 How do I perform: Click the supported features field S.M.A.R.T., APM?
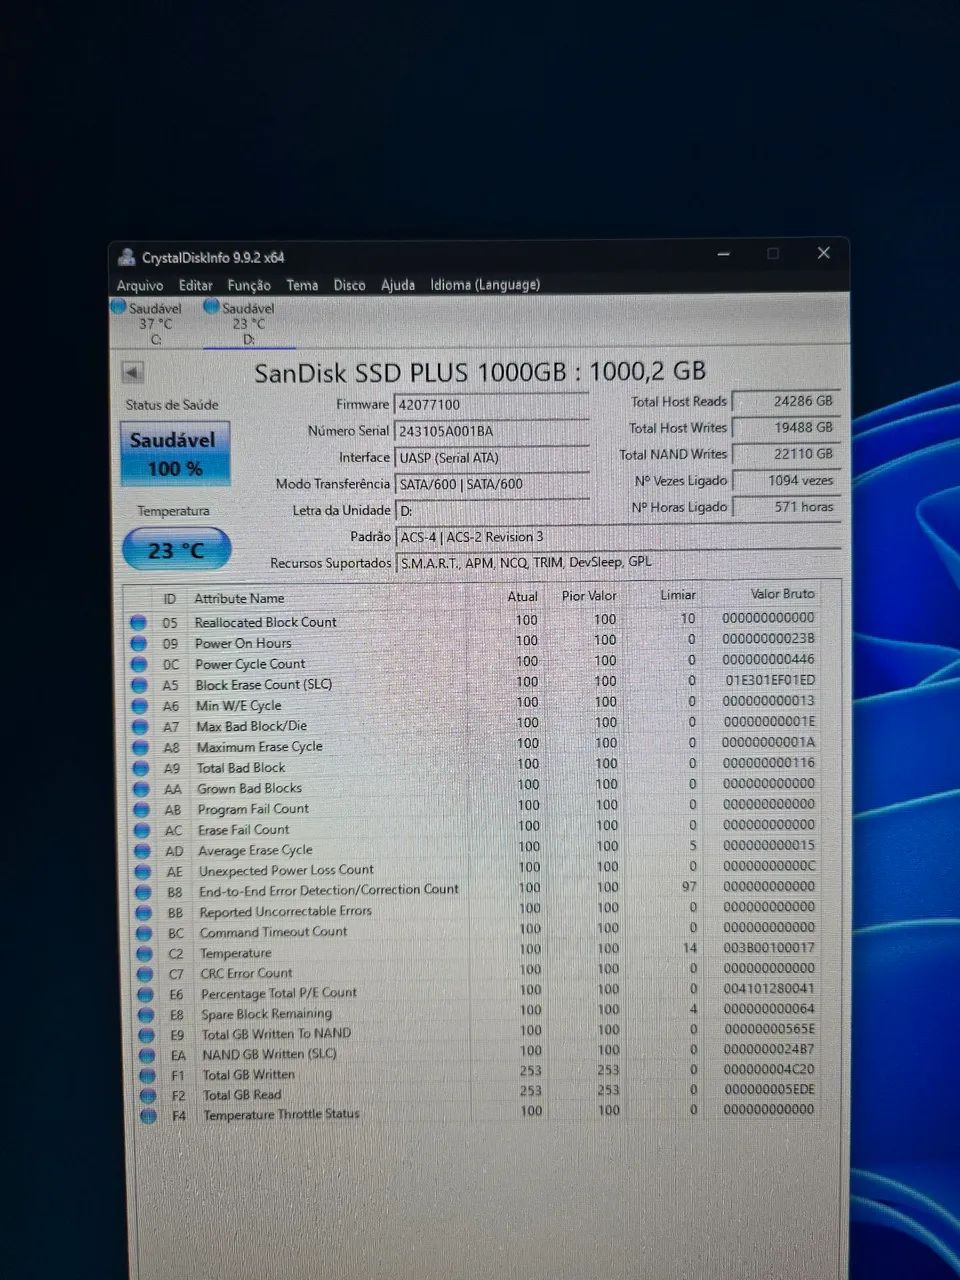pos(617,562)
